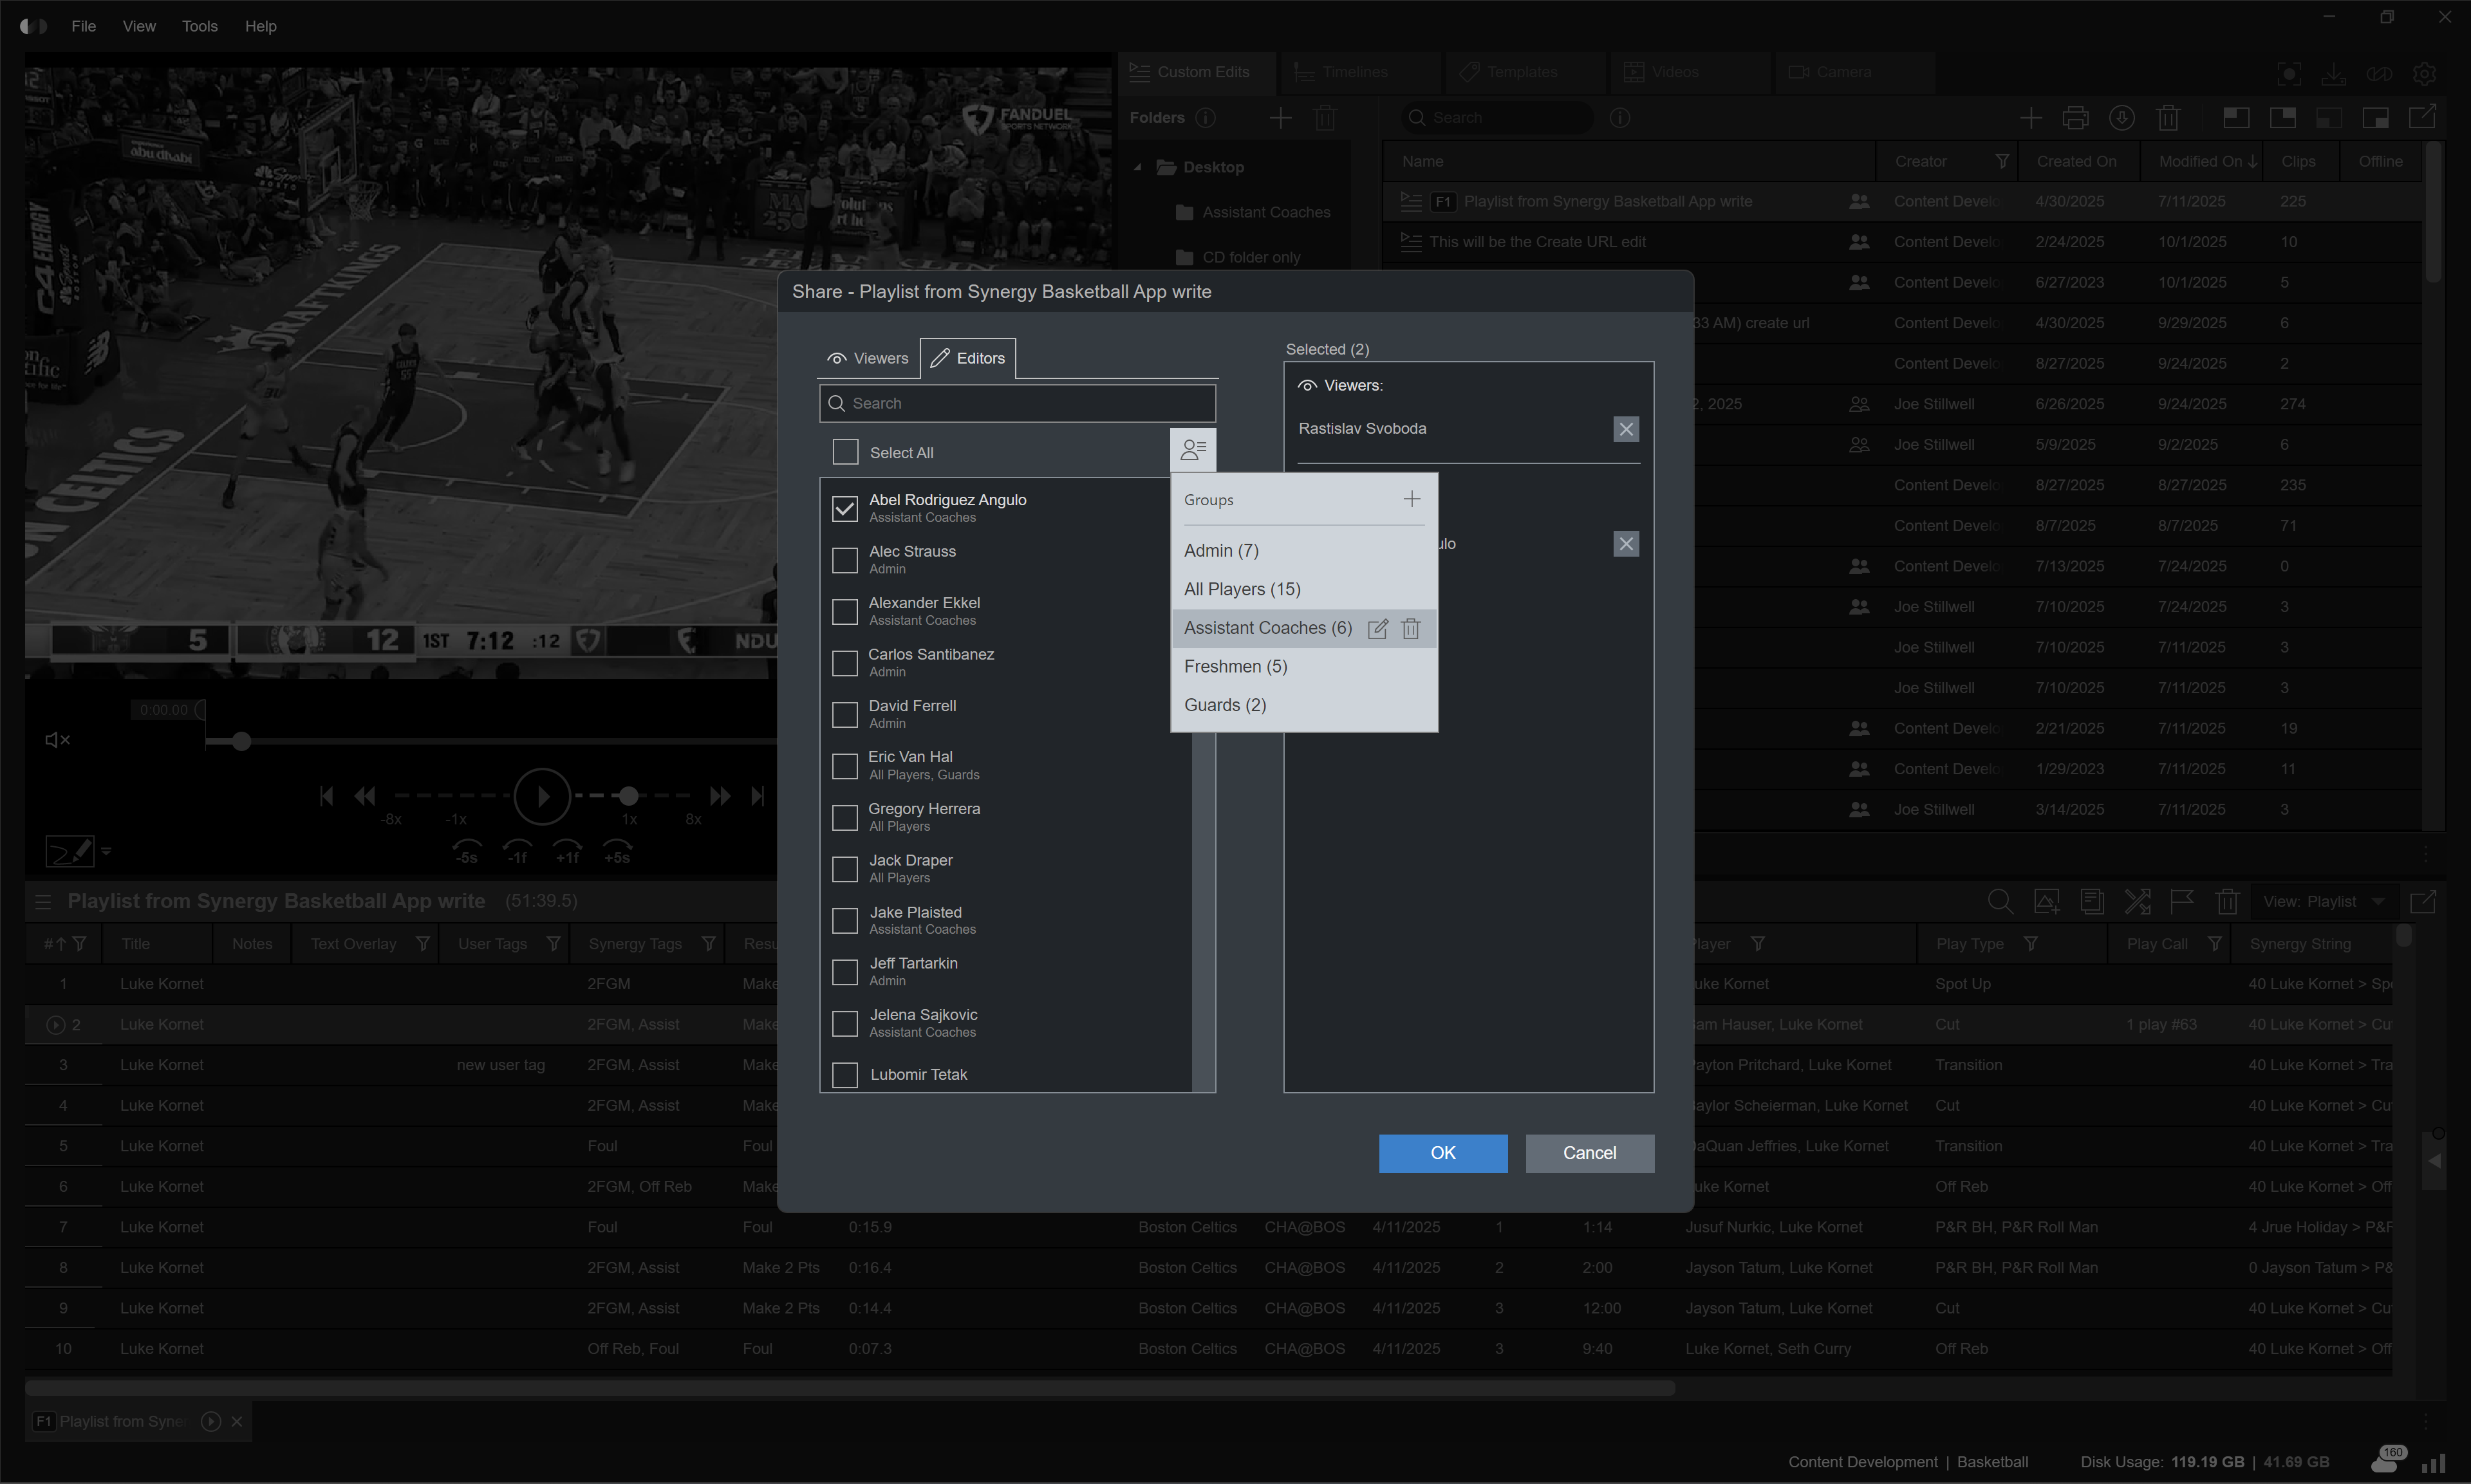2471x1484 pixels.
Task: Select the All Players (15) group
Action: 1242,589
